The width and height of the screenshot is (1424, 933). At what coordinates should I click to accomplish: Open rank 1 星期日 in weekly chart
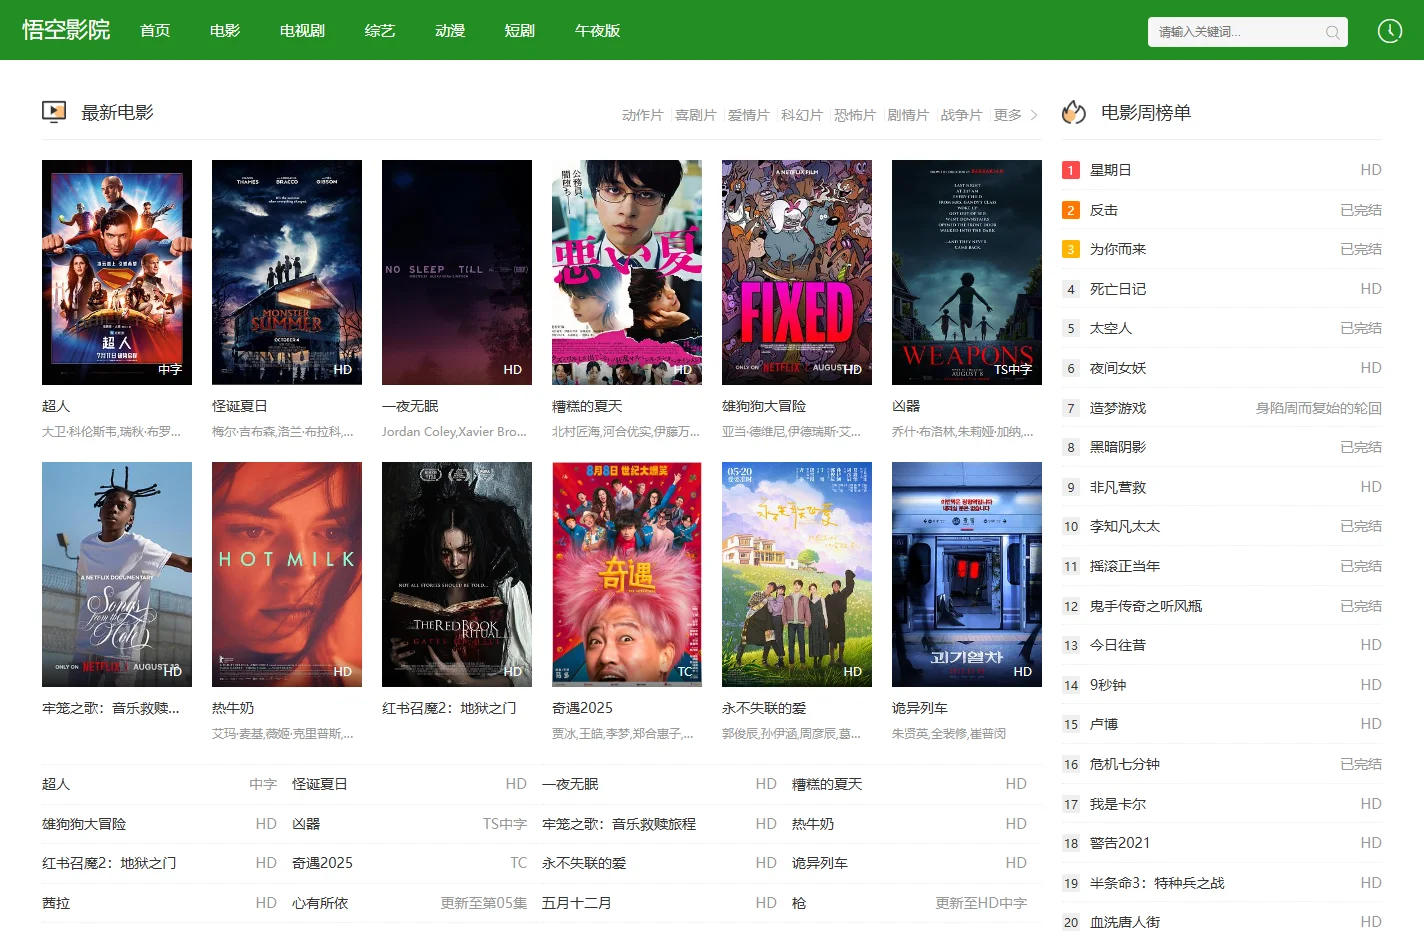pyautogui.click(x=1222, y=170)
